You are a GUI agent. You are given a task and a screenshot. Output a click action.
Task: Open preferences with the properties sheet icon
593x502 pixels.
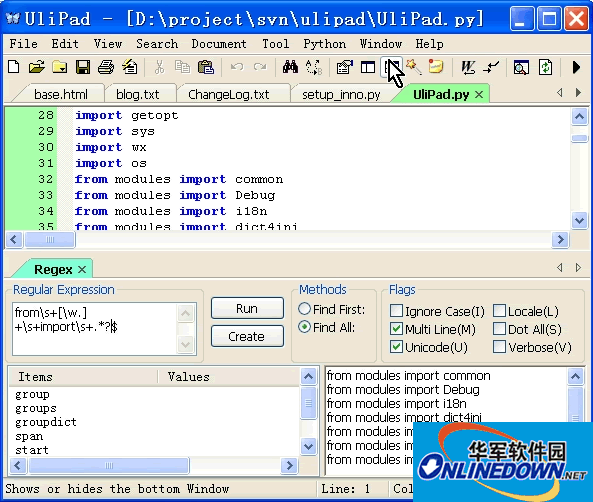[x=345, y=67]
